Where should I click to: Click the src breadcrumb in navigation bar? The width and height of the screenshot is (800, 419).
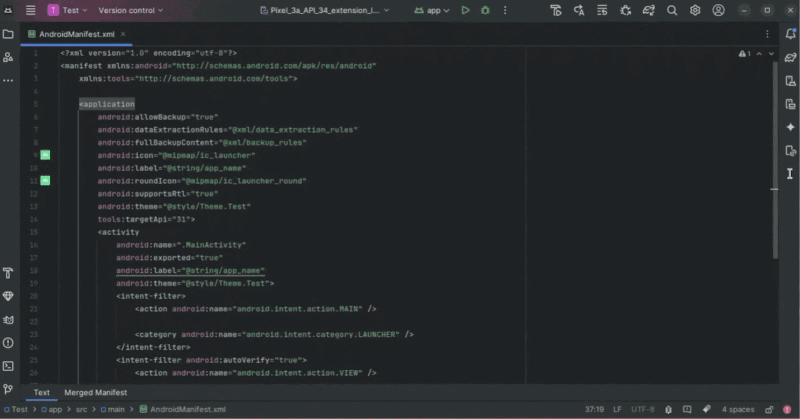click(84, 409)
